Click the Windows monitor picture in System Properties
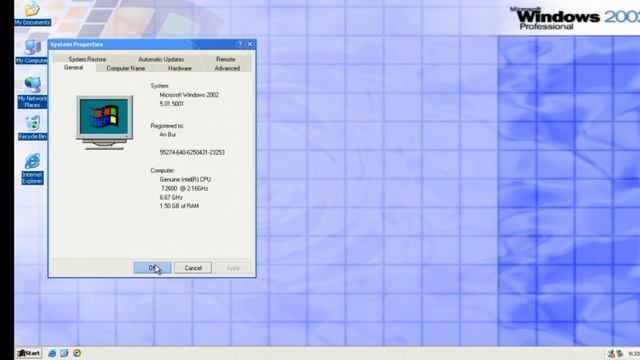The width and height of the screenshot is (640, 360). (104, 122)
